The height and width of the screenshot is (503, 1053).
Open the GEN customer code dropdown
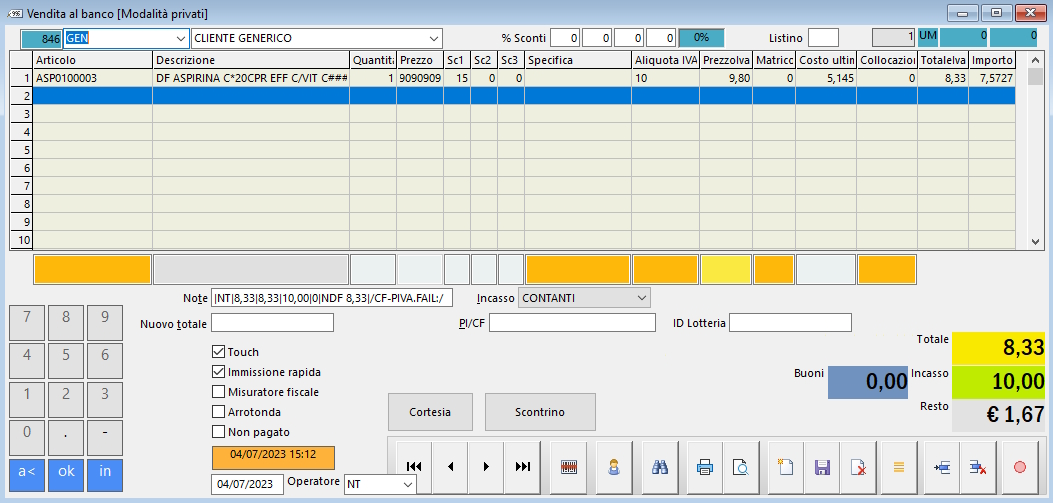click(x=181, y=38)
